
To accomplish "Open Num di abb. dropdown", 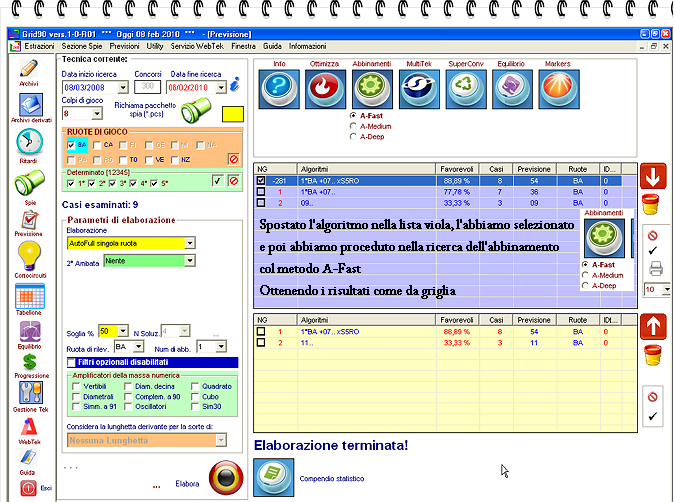I will (221, 347).
